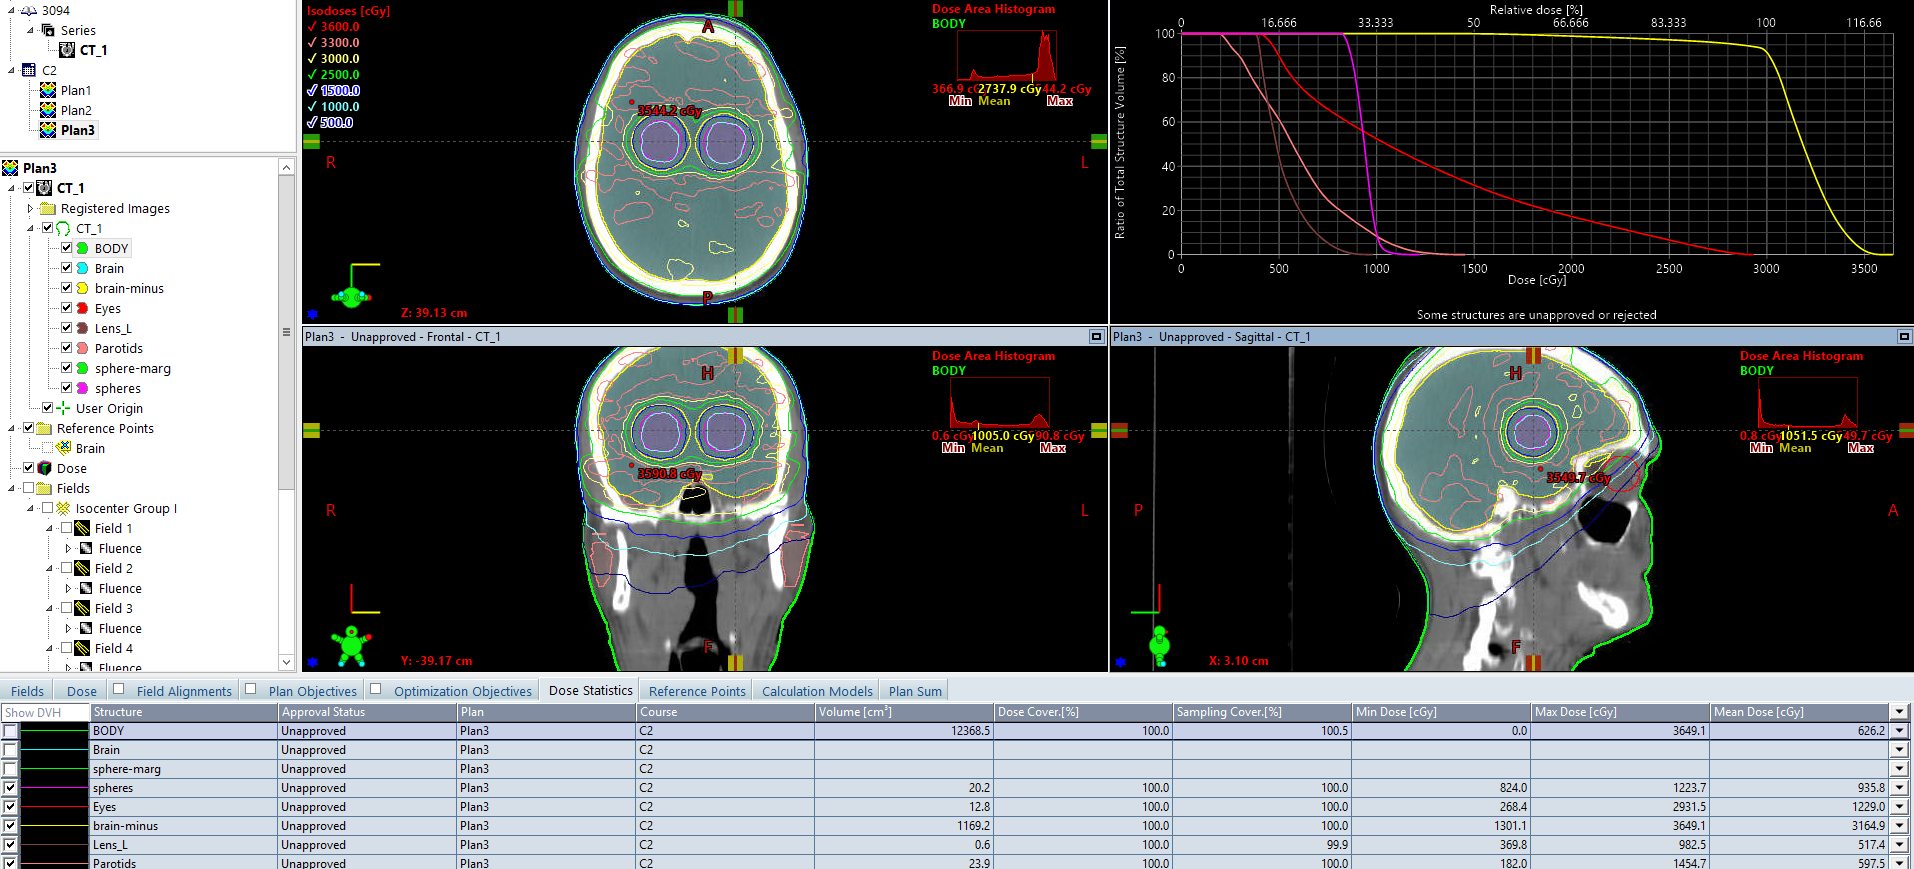
Task: Select the Plan2 plan icon
Action: pyautogui.click(x=48, y=110)
